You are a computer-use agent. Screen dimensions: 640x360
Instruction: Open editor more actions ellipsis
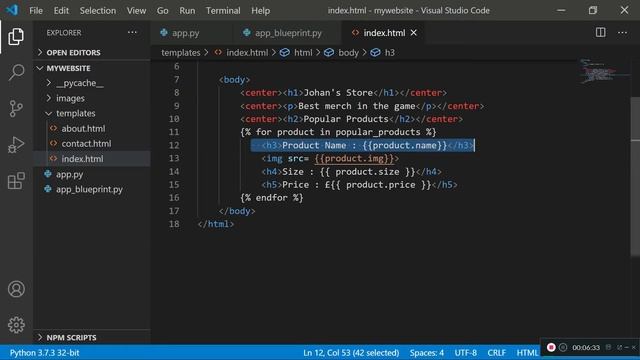click(x=622, y=33)
